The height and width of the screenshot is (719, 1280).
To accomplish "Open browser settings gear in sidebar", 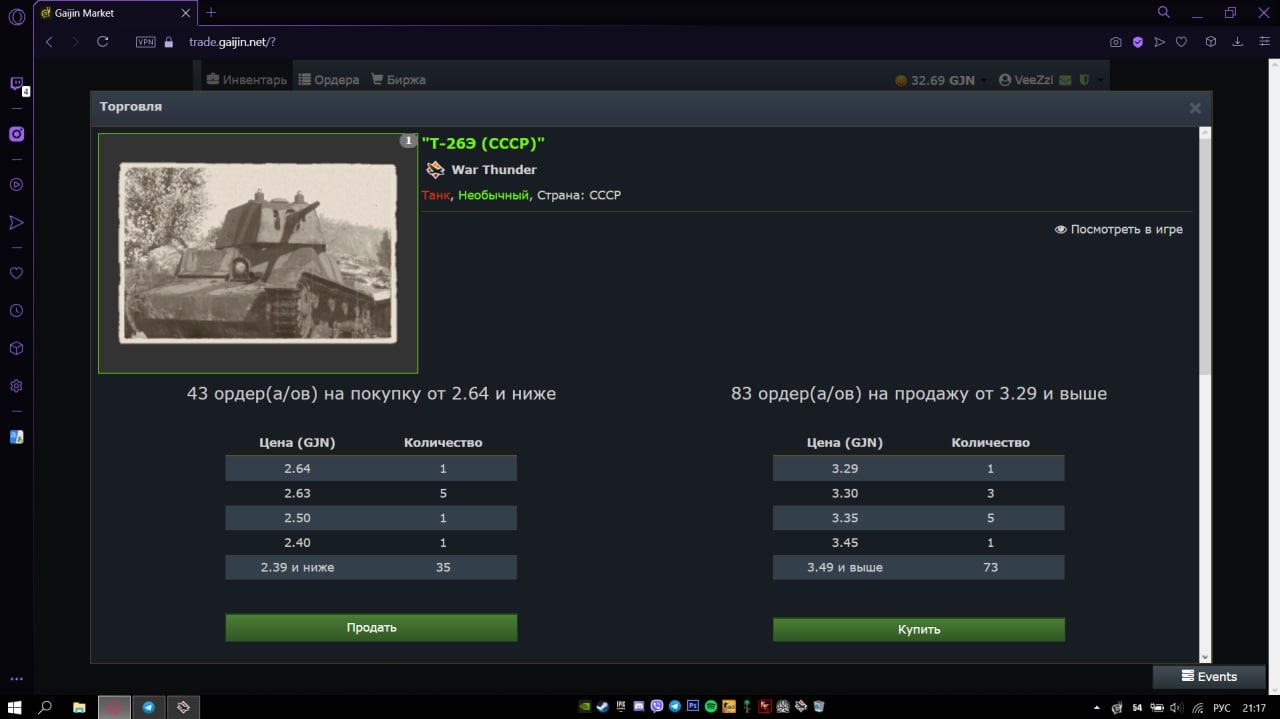I will 16,386.
